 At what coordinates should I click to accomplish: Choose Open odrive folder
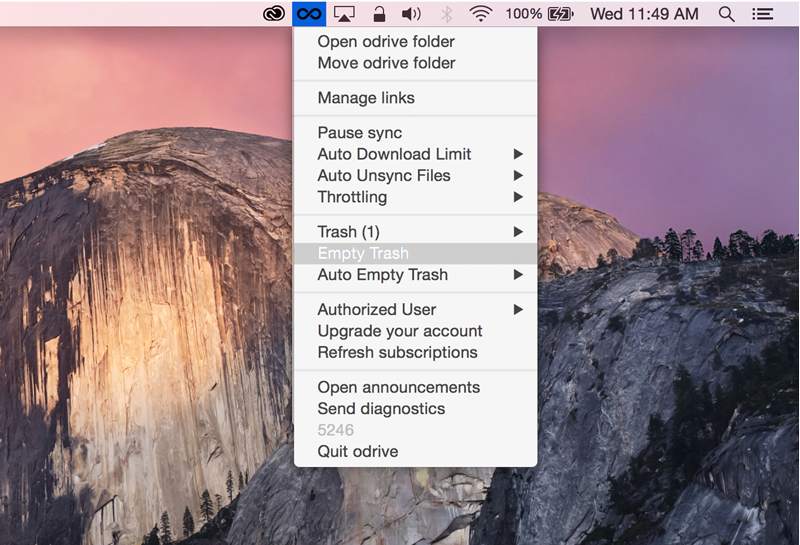[415, 41]
